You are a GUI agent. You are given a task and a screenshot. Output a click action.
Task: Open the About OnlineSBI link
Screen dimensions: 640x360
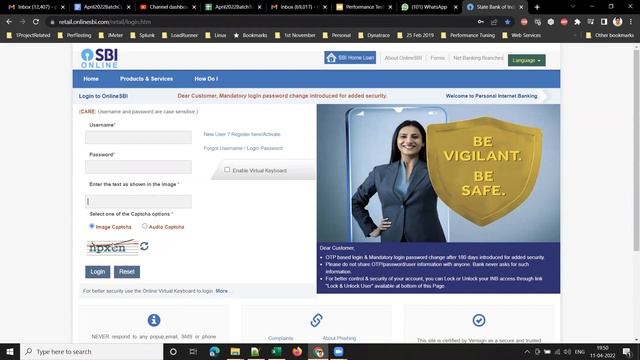[x=403, y=58]
